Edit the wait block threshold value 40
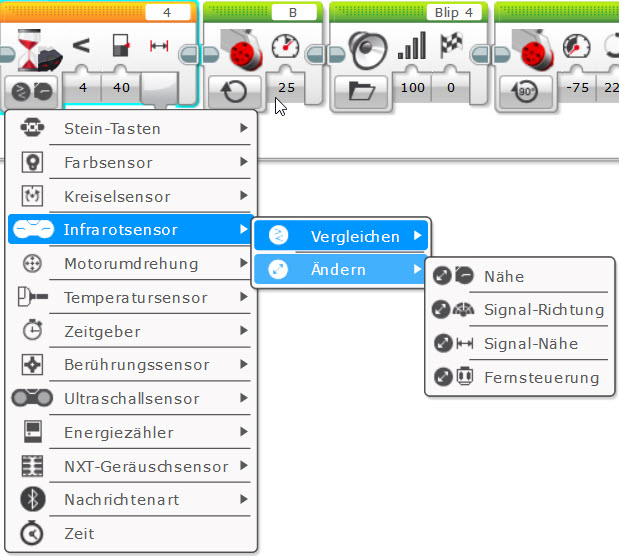 click(121, 87)
